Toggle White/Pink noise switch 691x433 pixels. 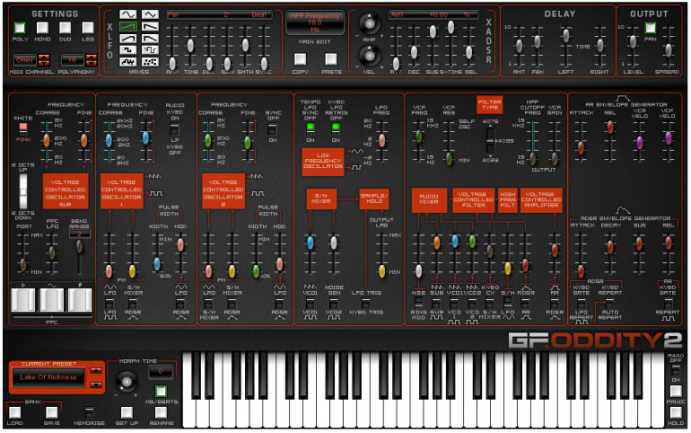(23, 127)
